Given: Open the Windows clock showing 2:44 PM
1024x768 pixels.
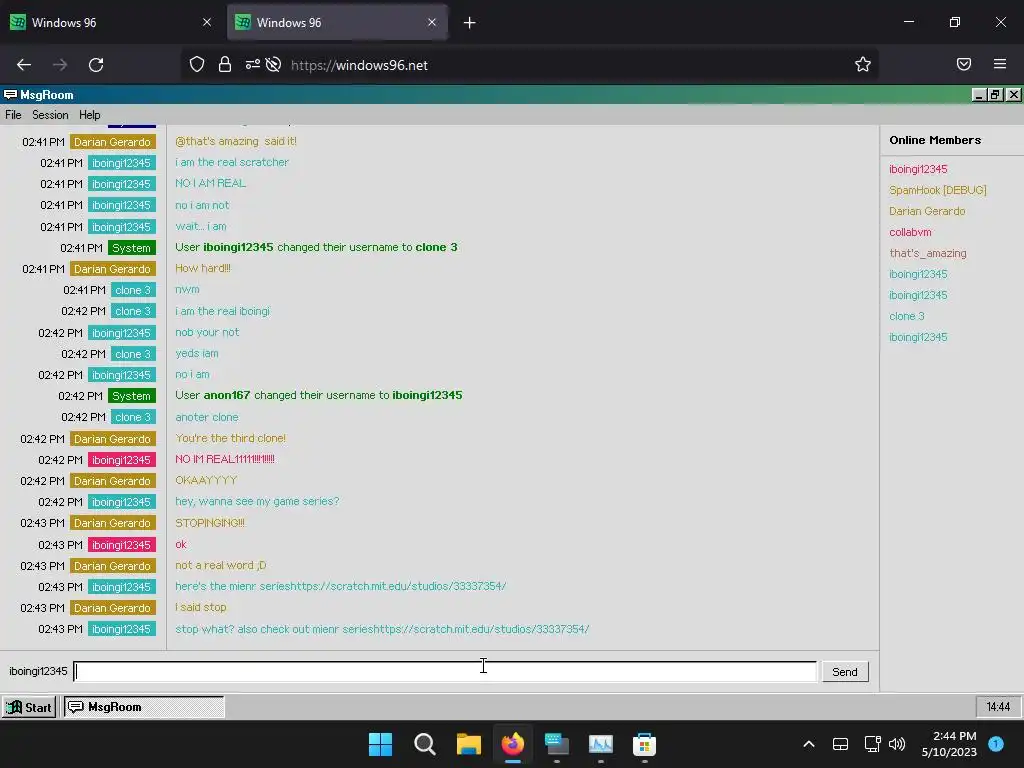Looking at the screenshot, I should (949, 744).
